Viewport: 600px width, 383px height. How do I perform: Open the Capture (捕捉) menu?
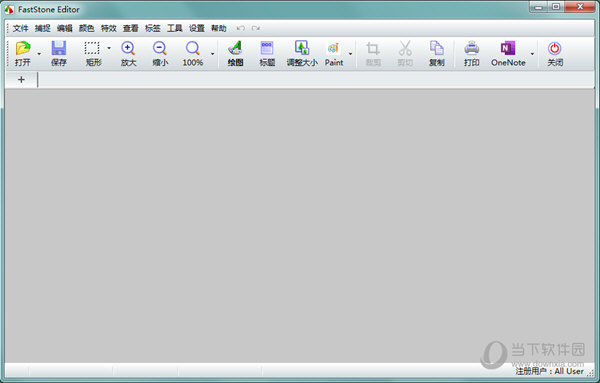(42, 28)
